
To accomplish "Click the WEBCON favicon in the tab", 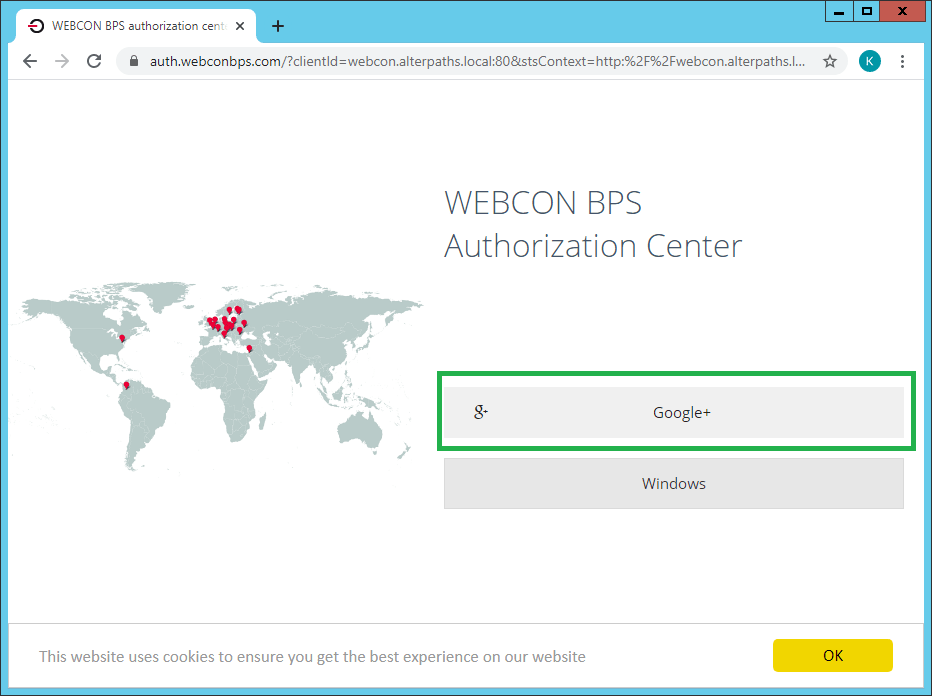I will pos(36,26).
